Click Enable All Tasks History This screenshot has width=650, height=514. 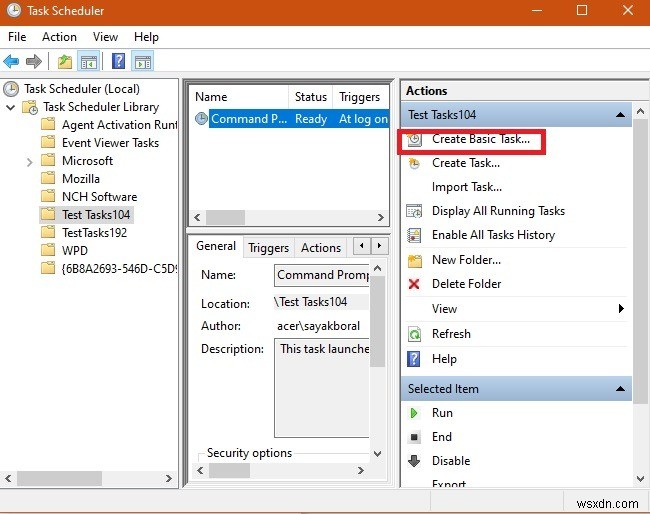493,235
